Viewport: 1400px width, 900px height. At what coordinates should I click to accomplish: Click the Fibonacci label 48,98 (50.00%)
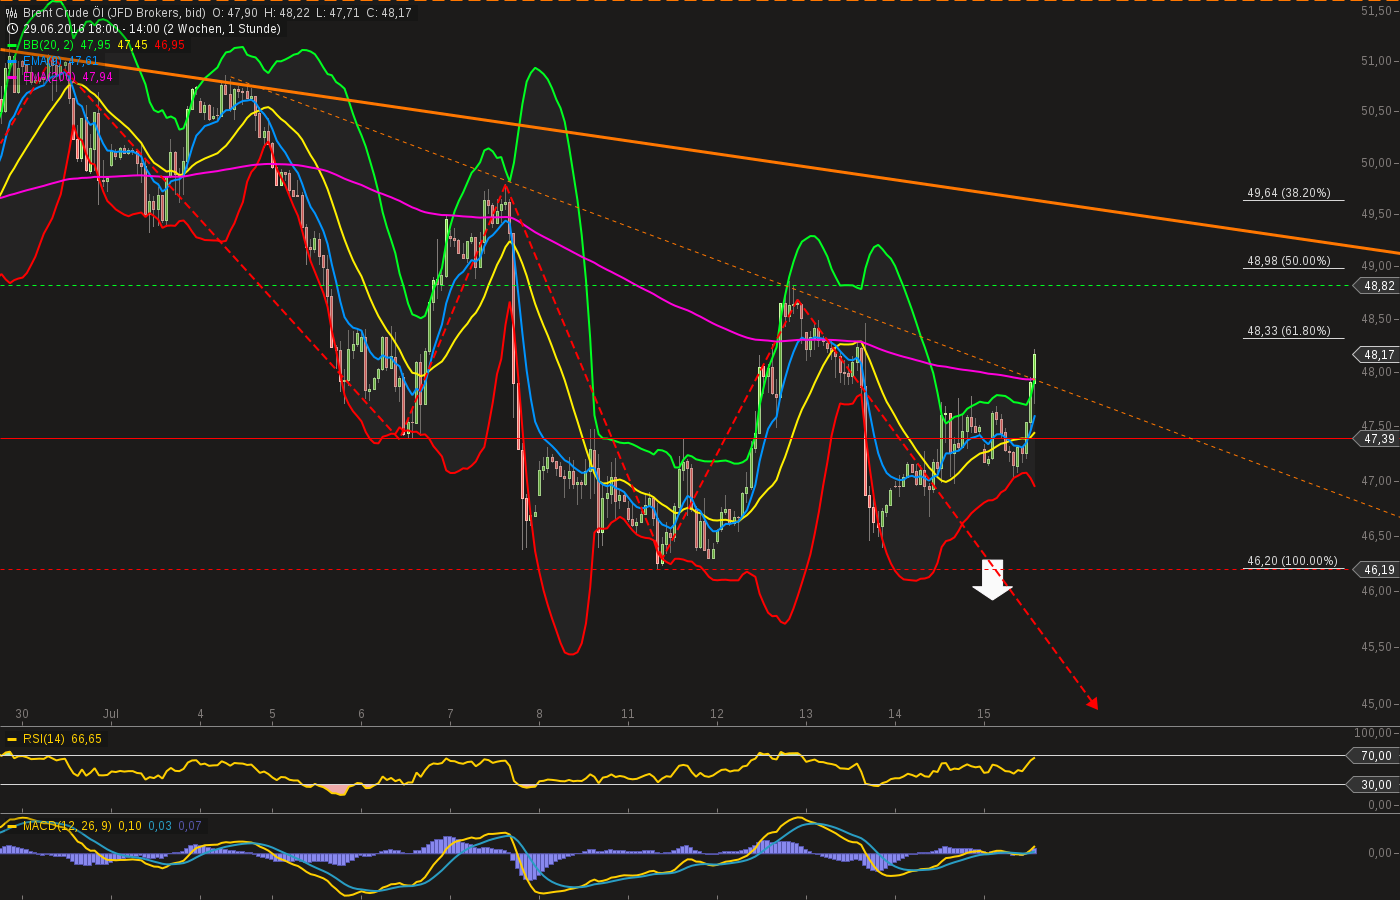coord(1288,261)
